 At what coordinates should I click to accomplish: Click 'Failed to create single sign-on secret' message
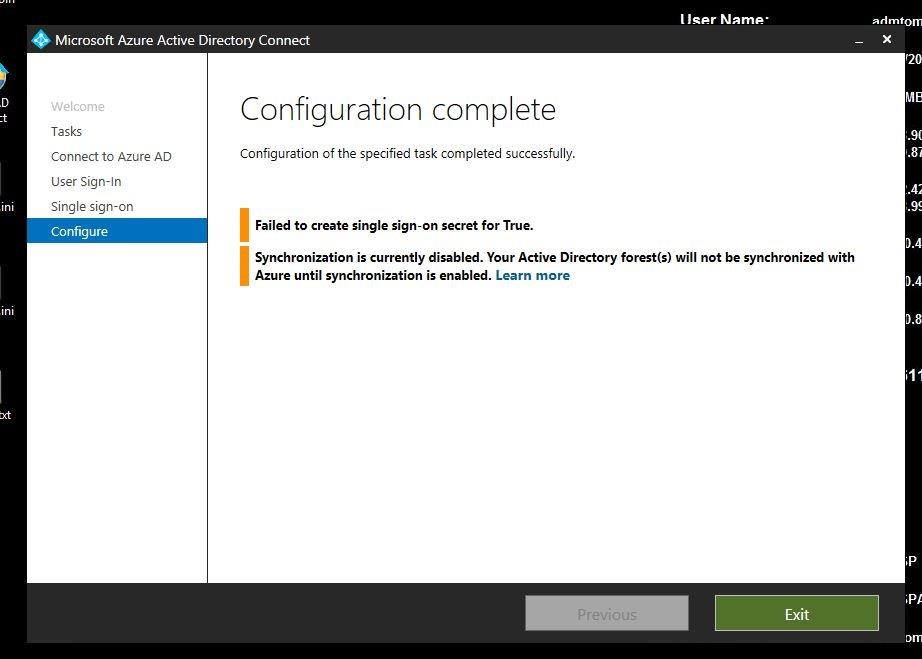[x=394, y=225]
